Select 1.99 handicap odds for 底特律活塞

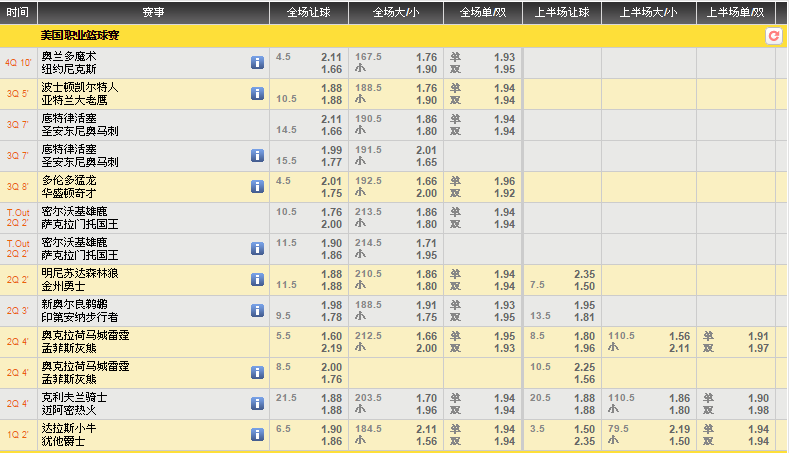[x=331, y=150]
